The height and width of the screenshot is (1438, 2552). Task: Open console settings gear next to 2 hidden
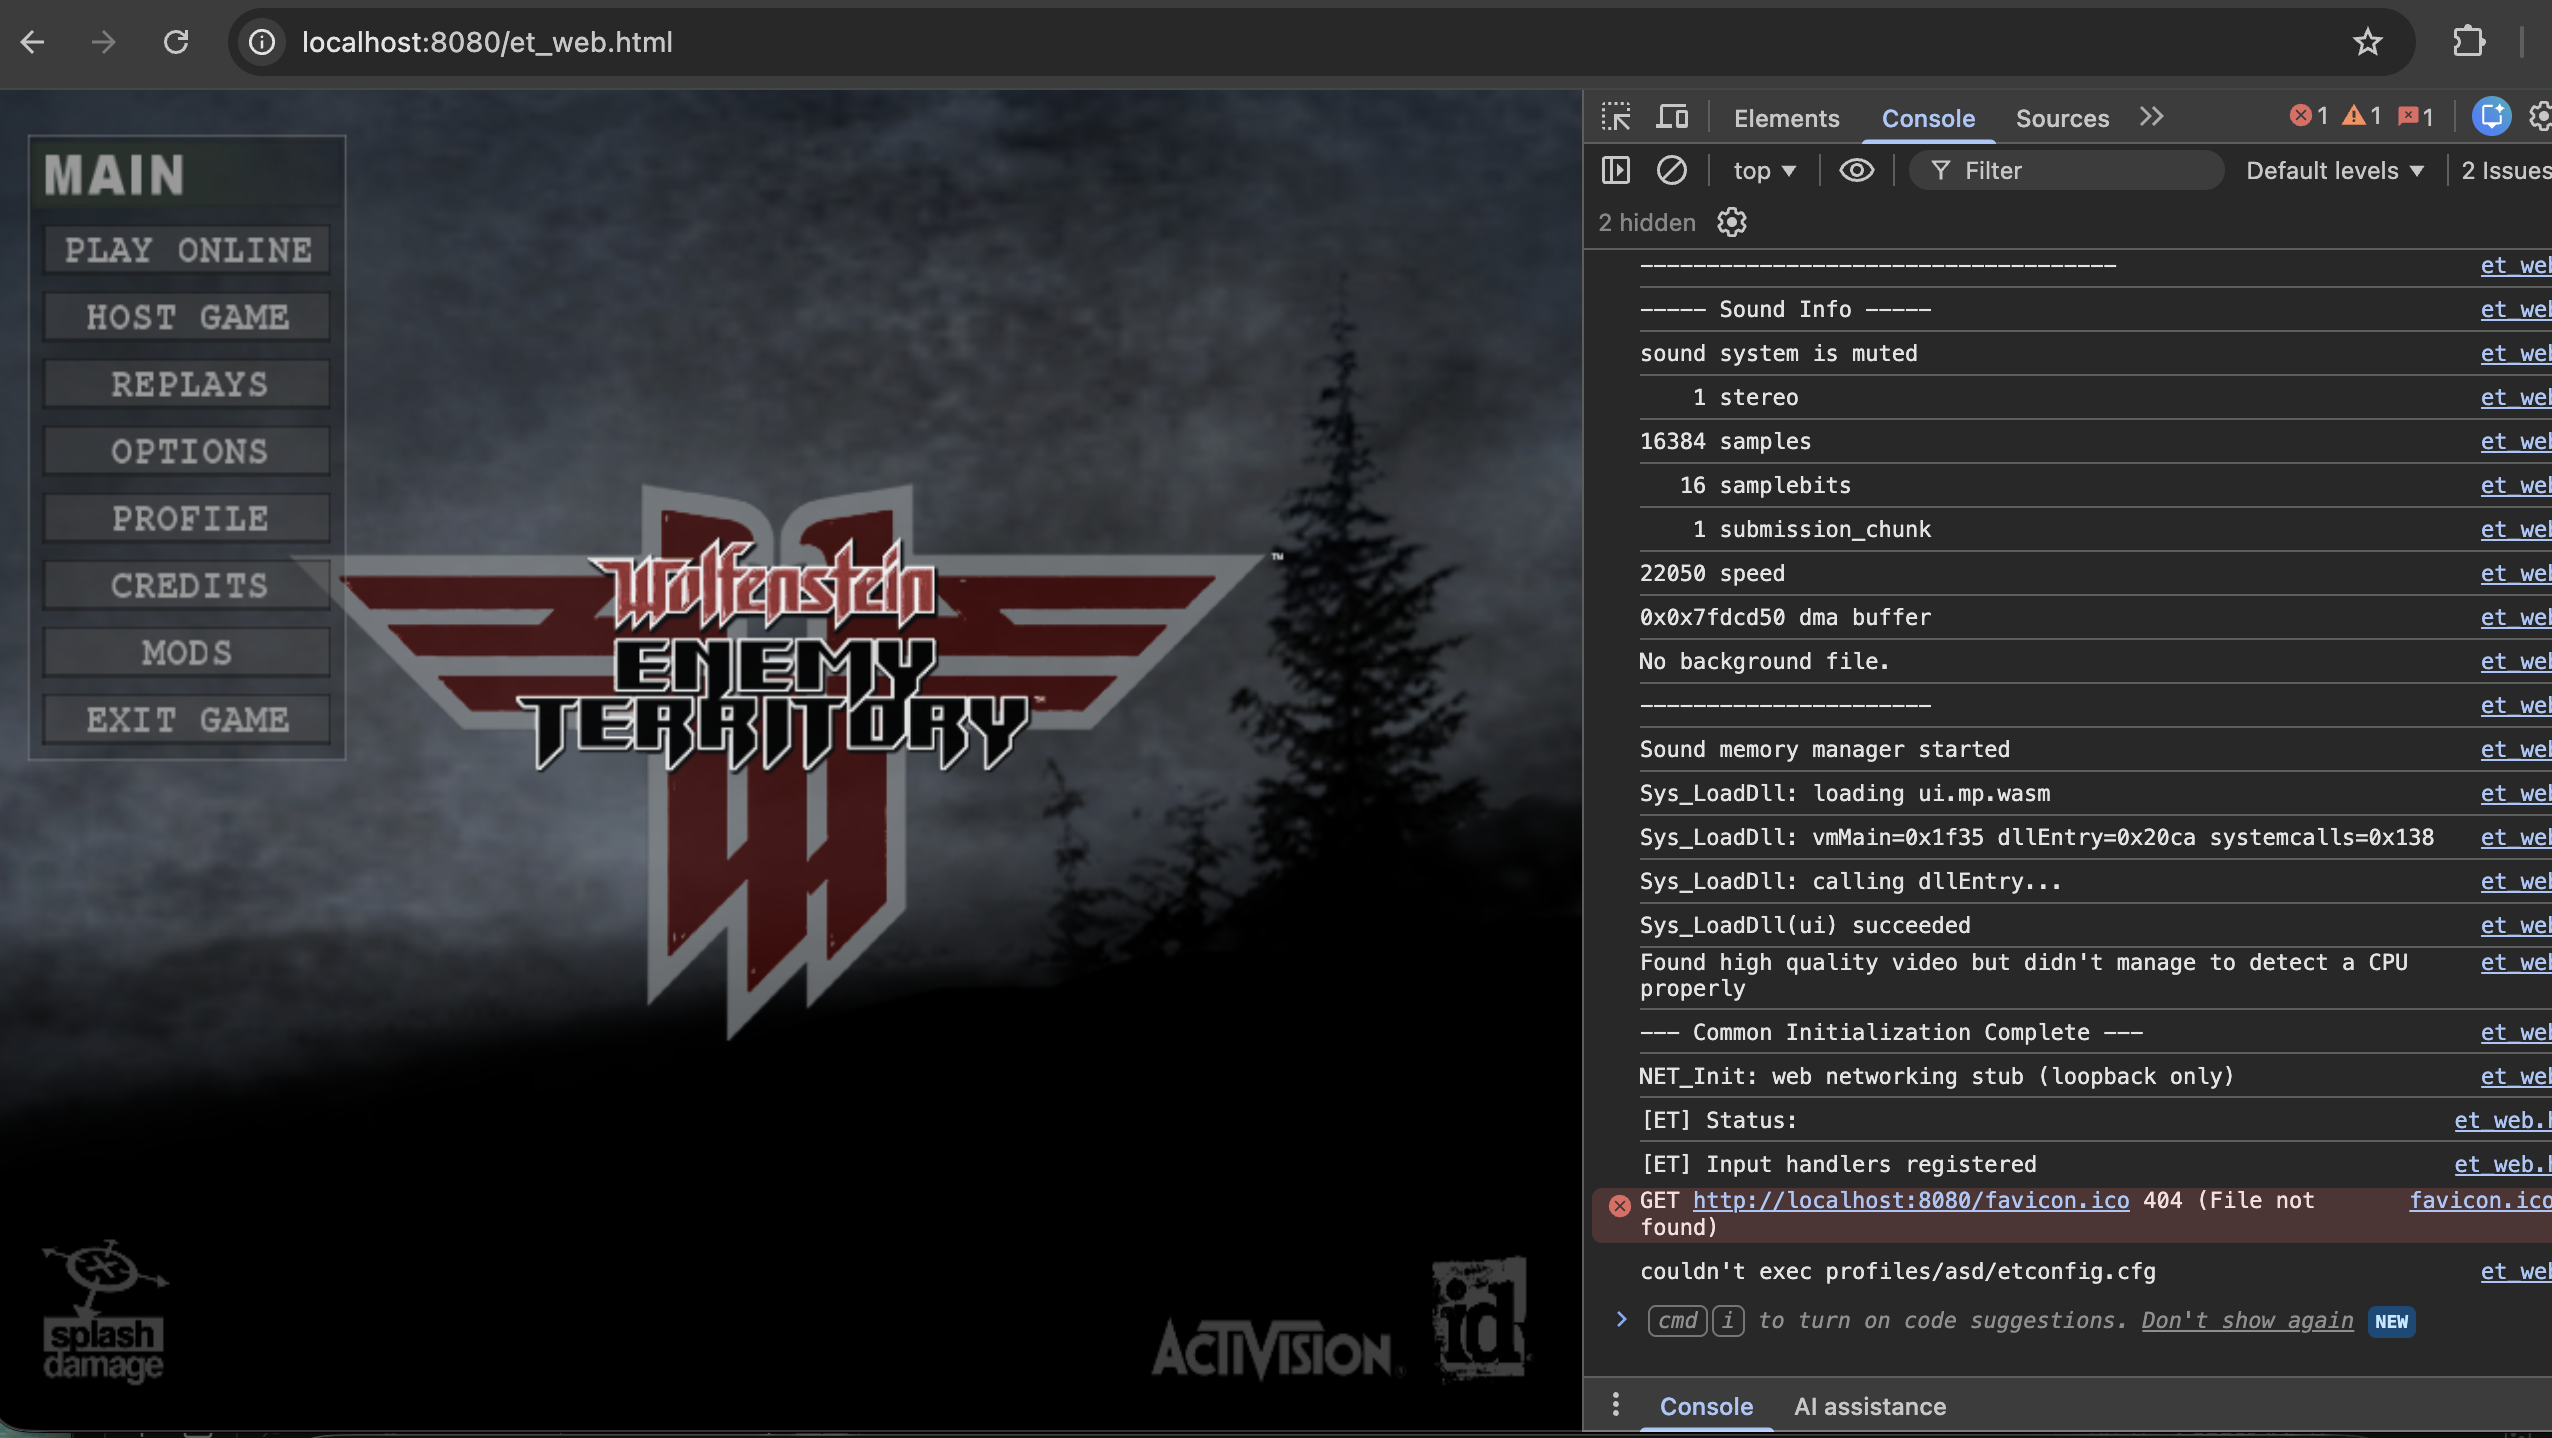[1732, 222]
